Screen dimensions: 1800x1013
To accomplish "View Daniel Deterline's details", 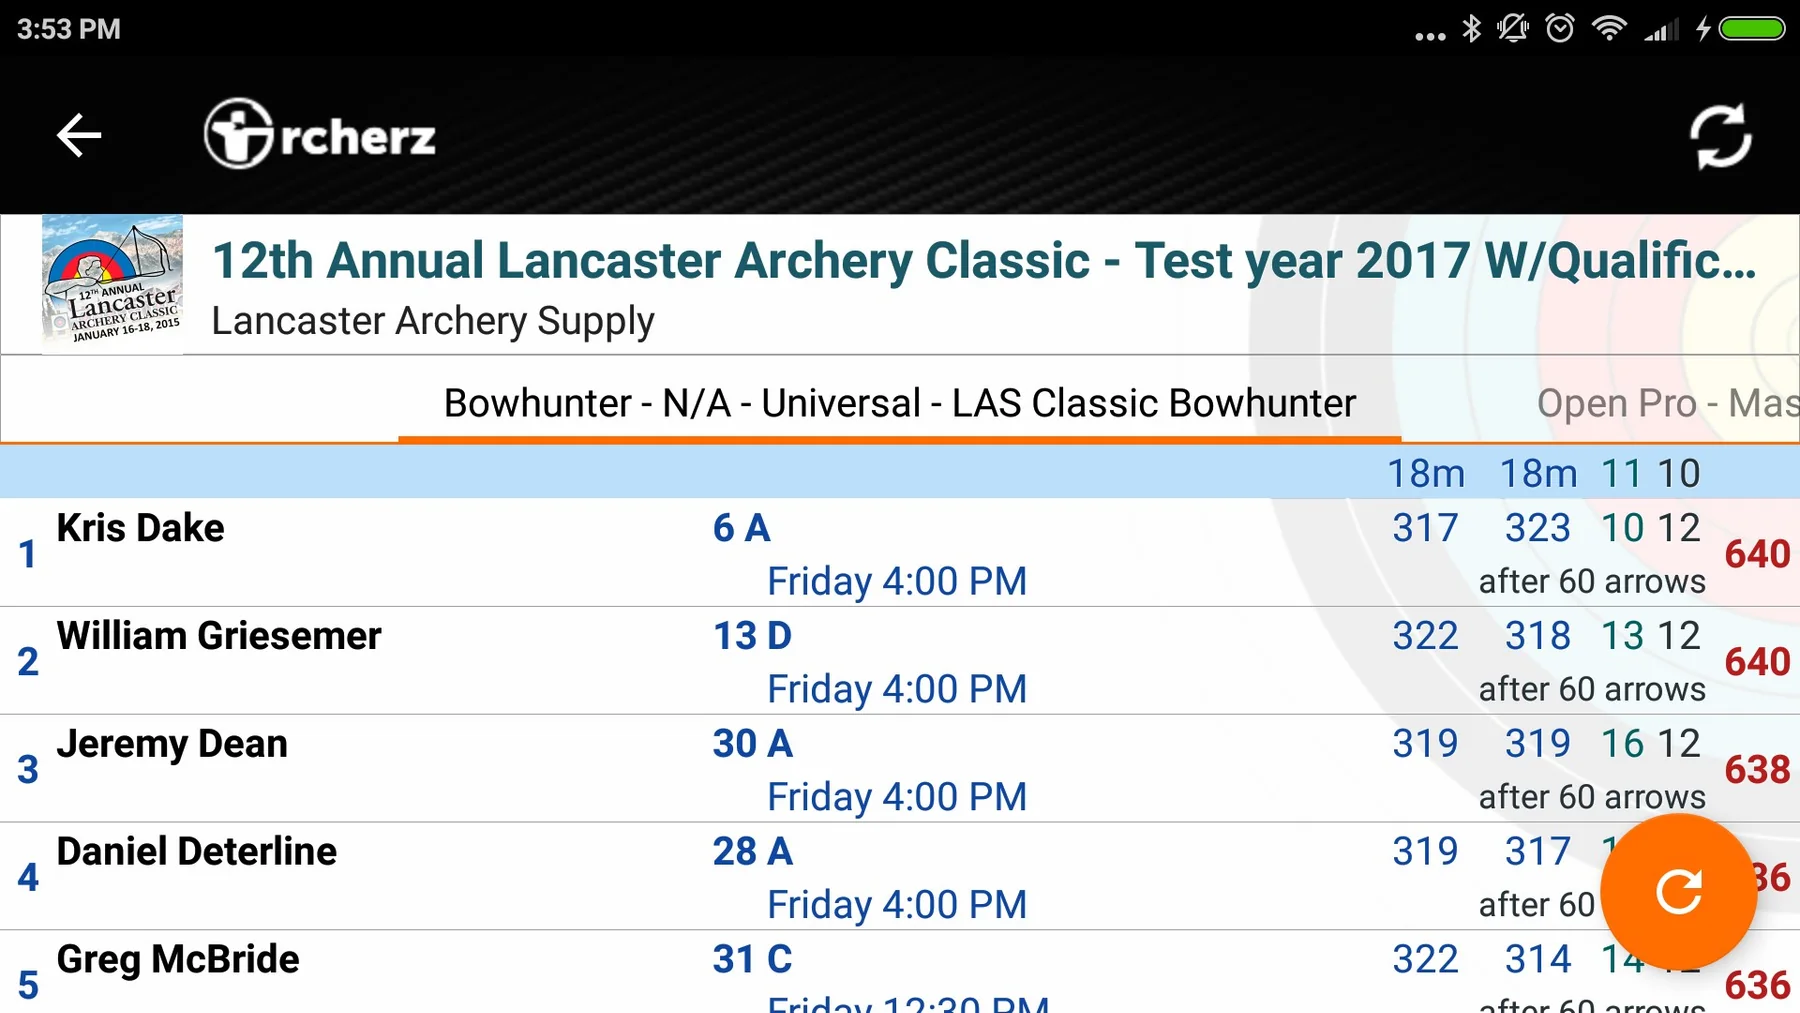I will [x=800, y=877].
